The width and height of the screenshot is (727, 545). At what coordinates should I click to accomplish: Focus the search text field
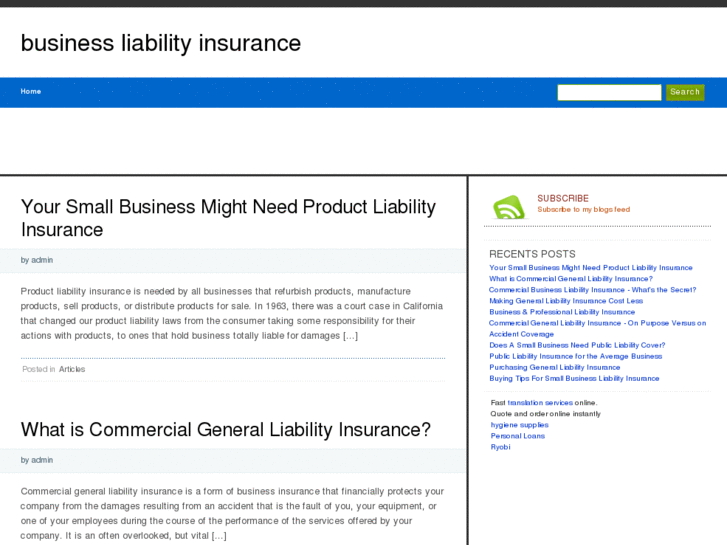tap(609, 92)
